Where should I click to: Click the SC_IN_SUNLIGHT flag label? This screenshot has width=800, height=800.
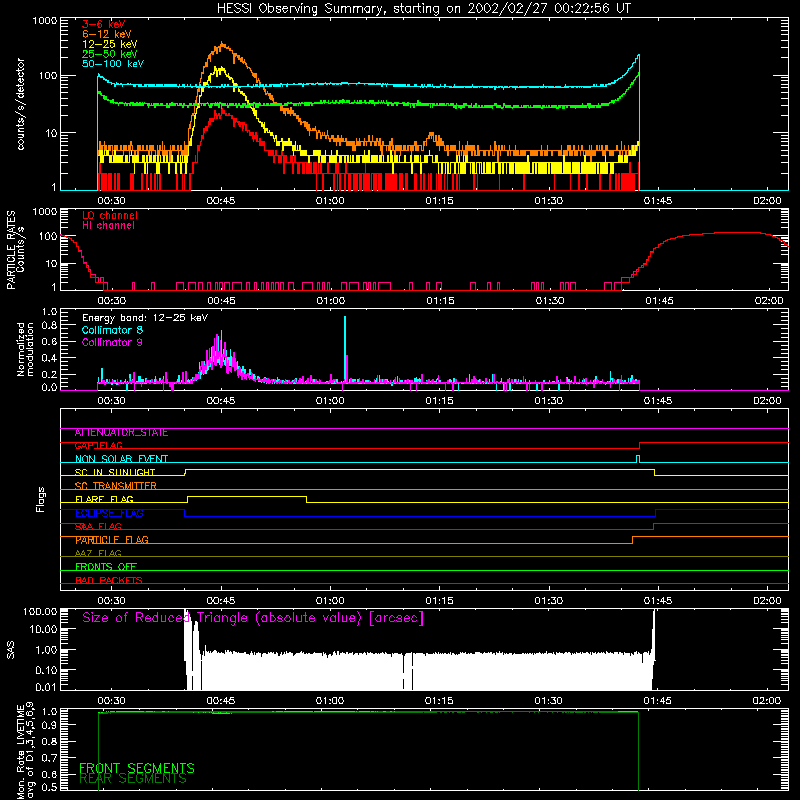point(115,472)
